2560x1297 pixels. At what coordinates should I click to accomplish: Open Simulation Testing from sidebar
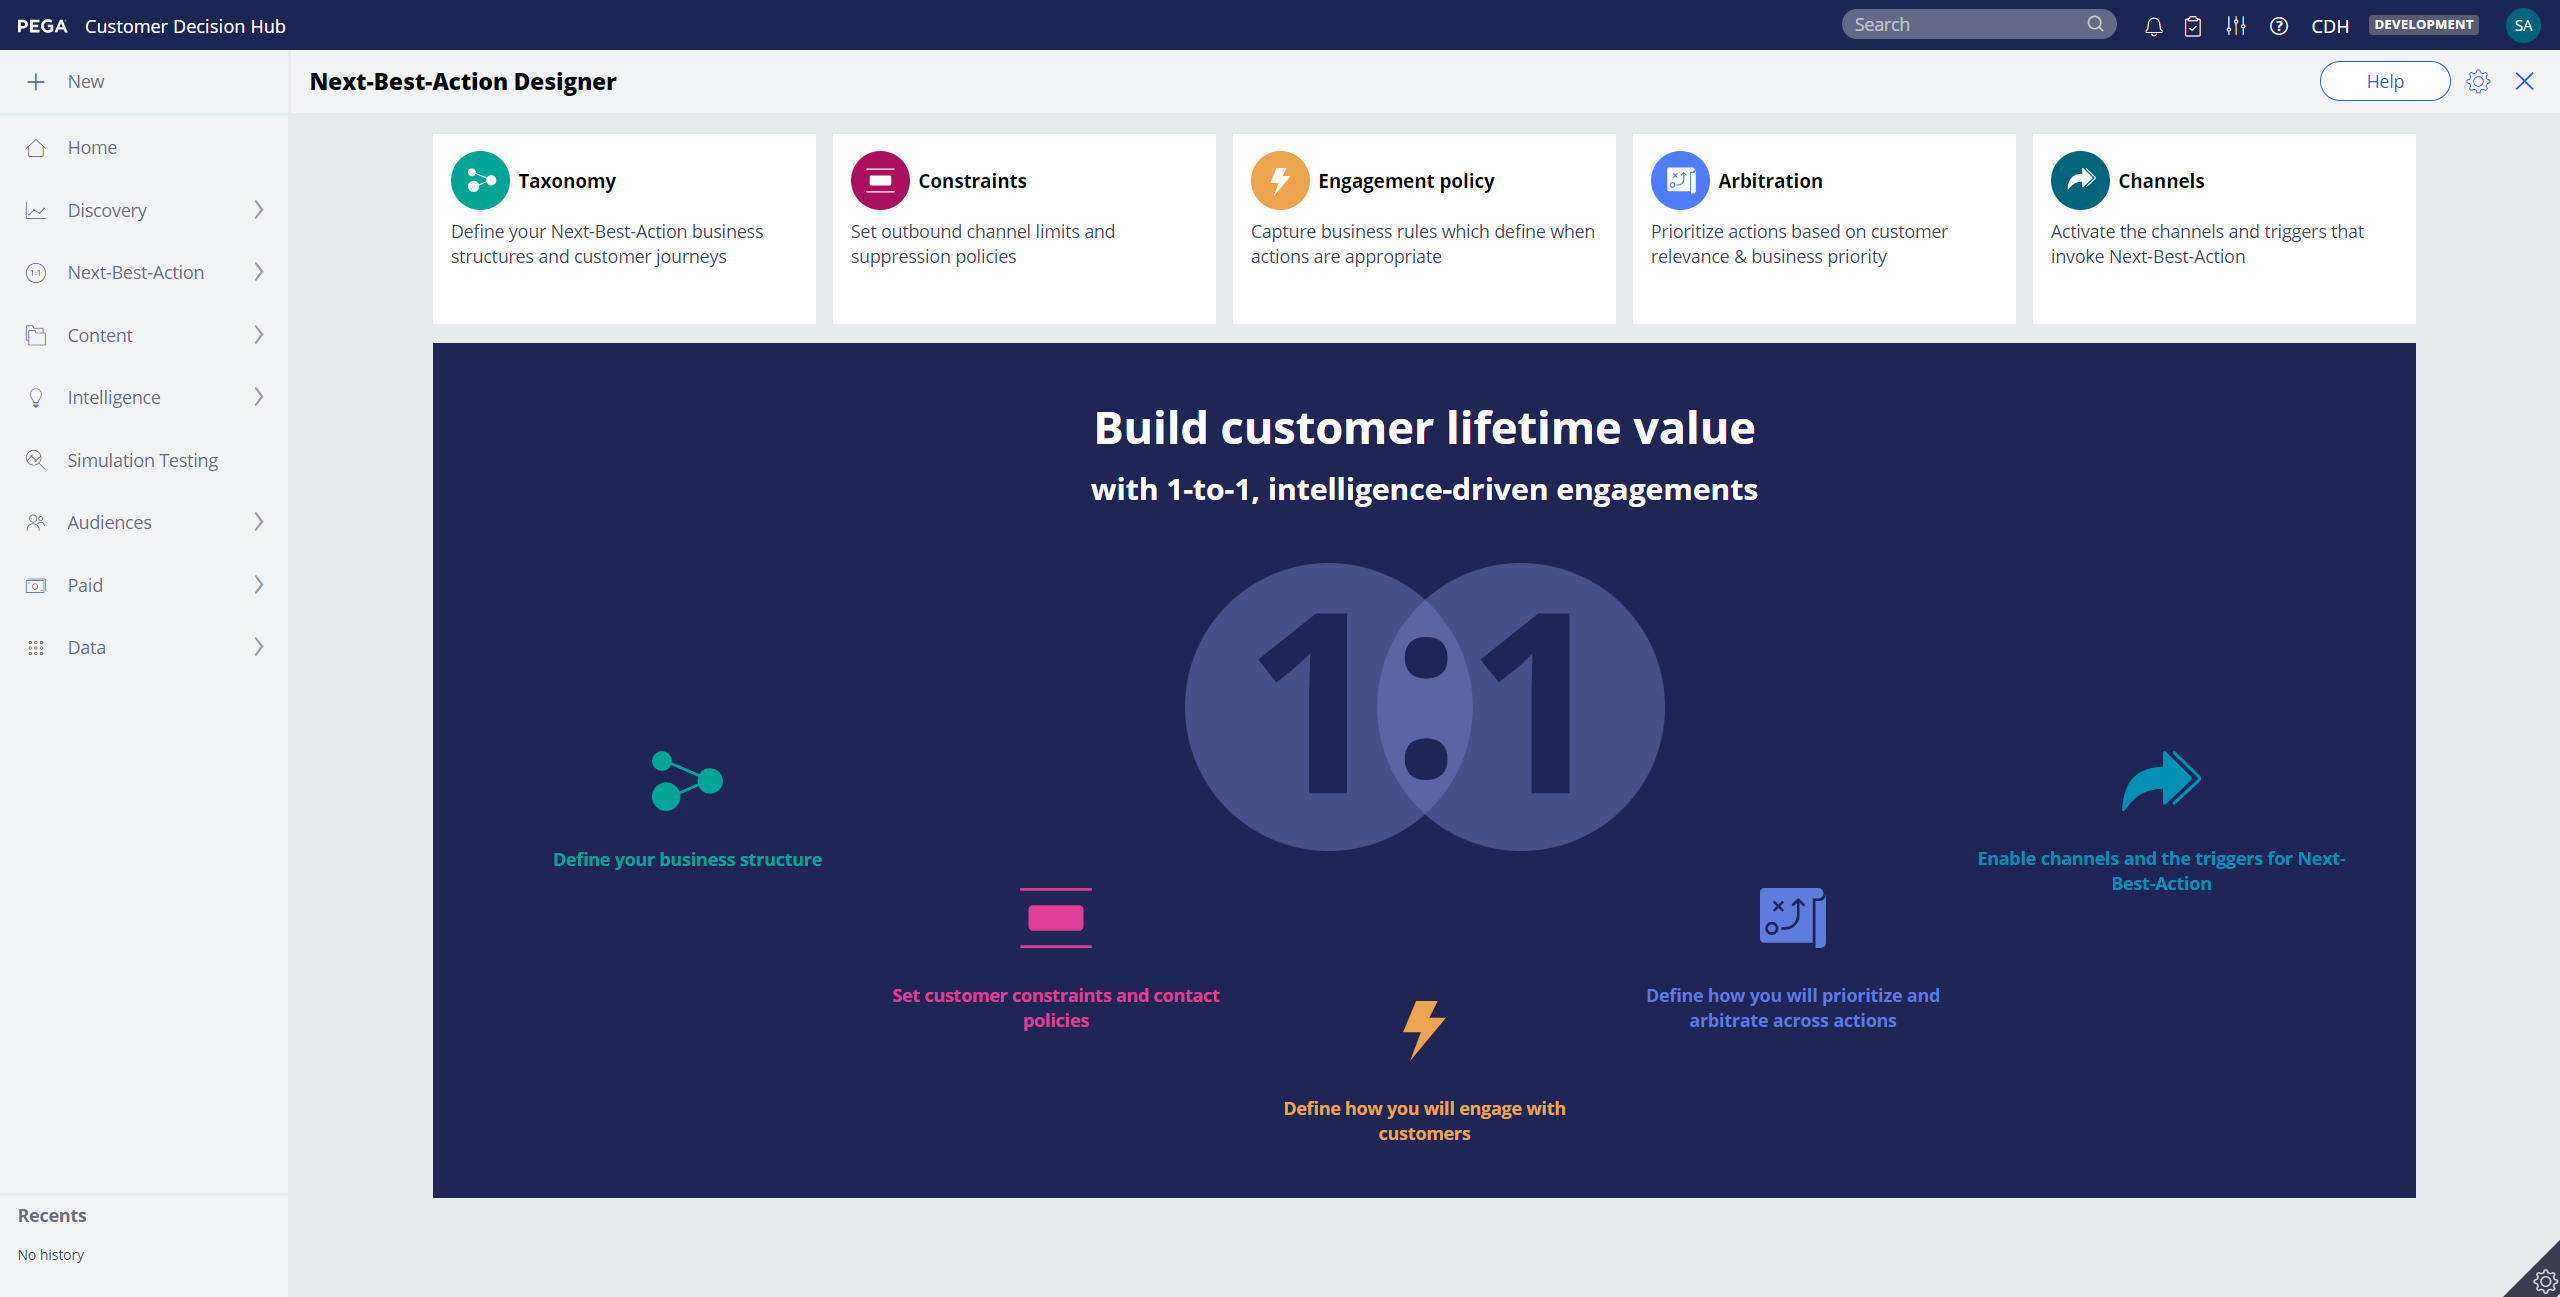[x=142, y=460]
